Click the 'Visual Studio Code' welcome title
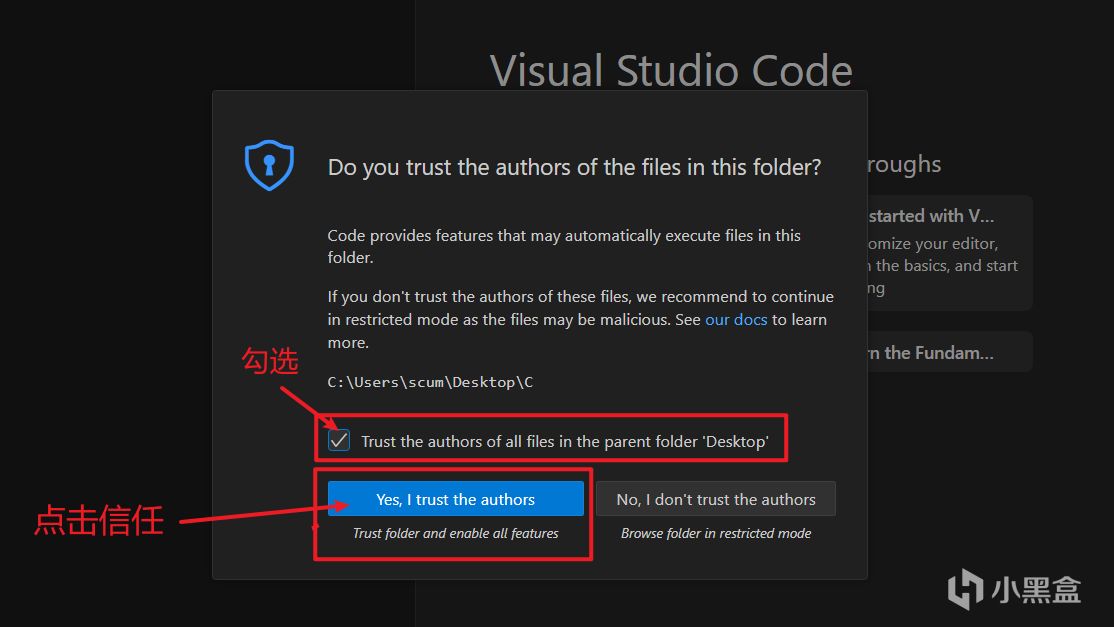Viewport: 1114px width, 627px height. click(x=671, y=71)
